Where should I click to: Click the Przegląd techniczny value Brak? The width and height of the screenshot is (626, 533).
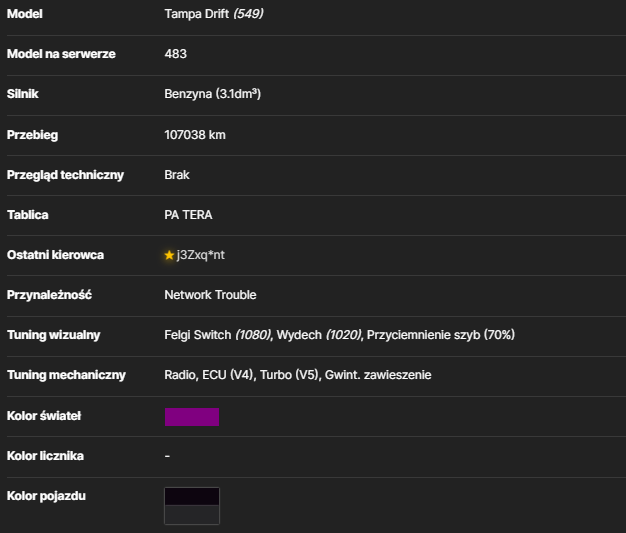coord(177,175)
